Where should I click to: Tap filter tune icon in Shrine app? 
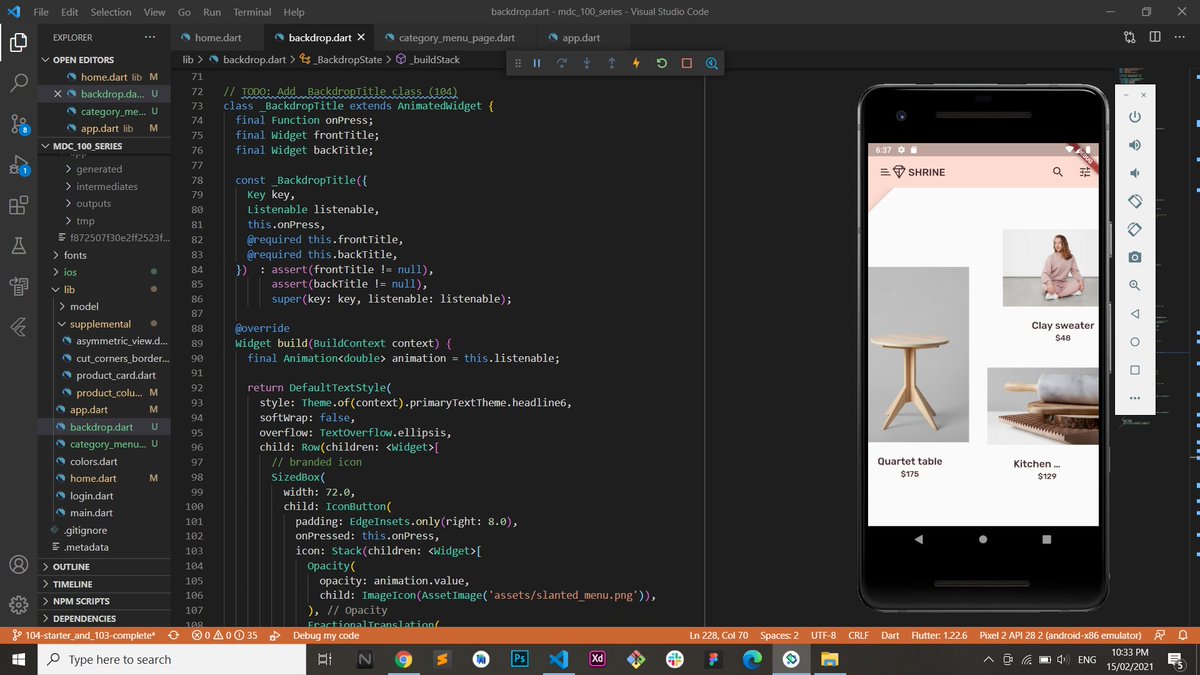tap(1085, 172)
